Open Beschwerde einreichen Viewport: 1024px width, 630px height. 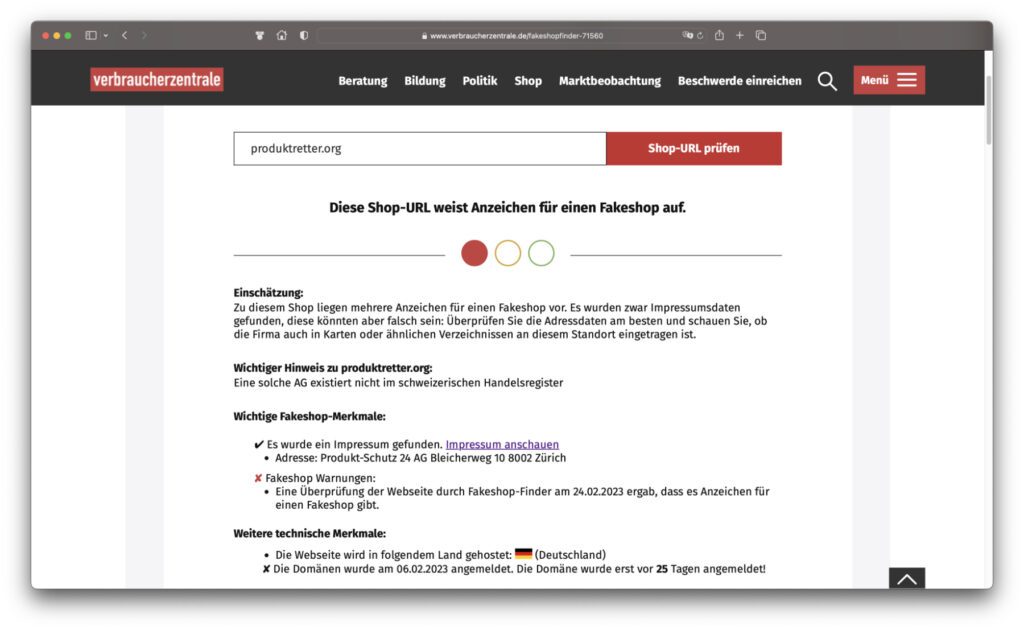pyautogui.click(x=738, y=81)
